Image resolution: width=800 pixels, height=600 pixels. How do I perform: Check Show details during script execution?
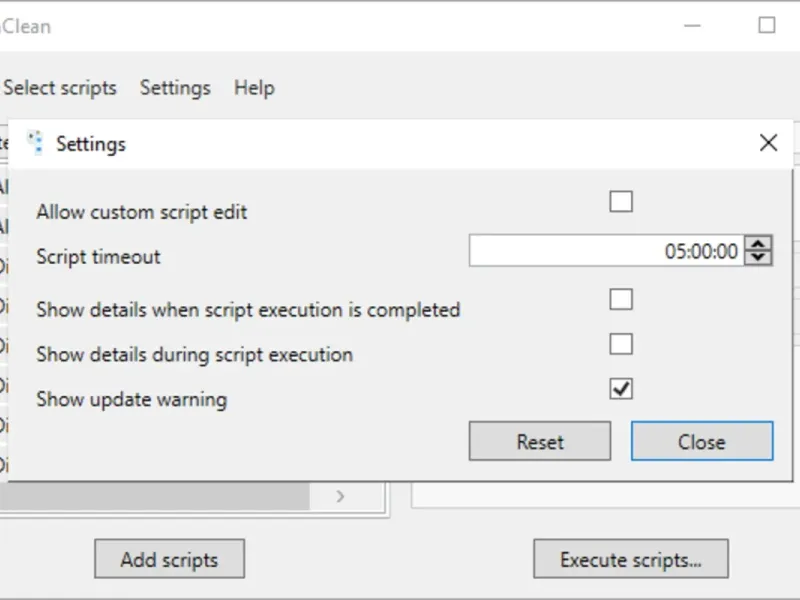[621, 344]
